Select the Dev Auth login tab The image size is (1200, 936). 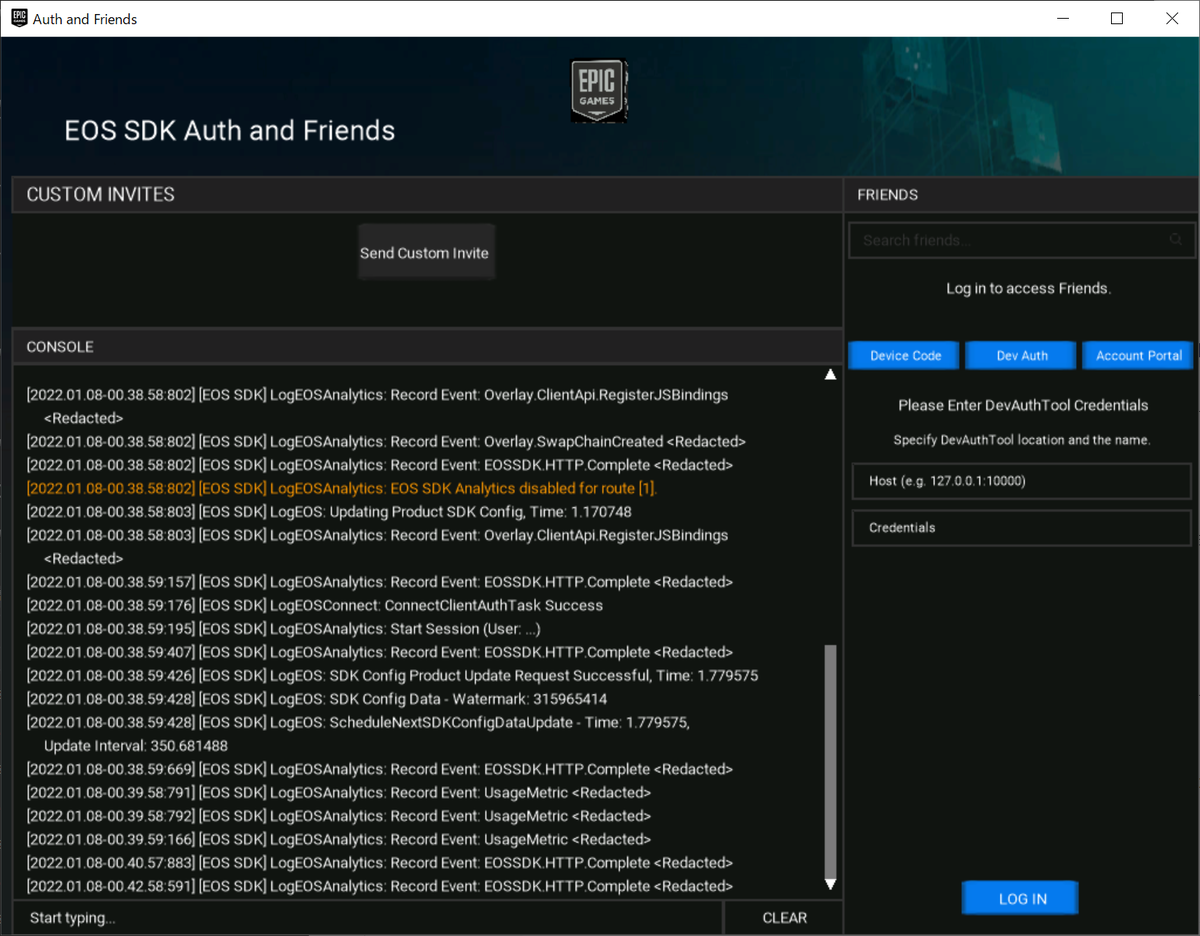coord(1022,356)
